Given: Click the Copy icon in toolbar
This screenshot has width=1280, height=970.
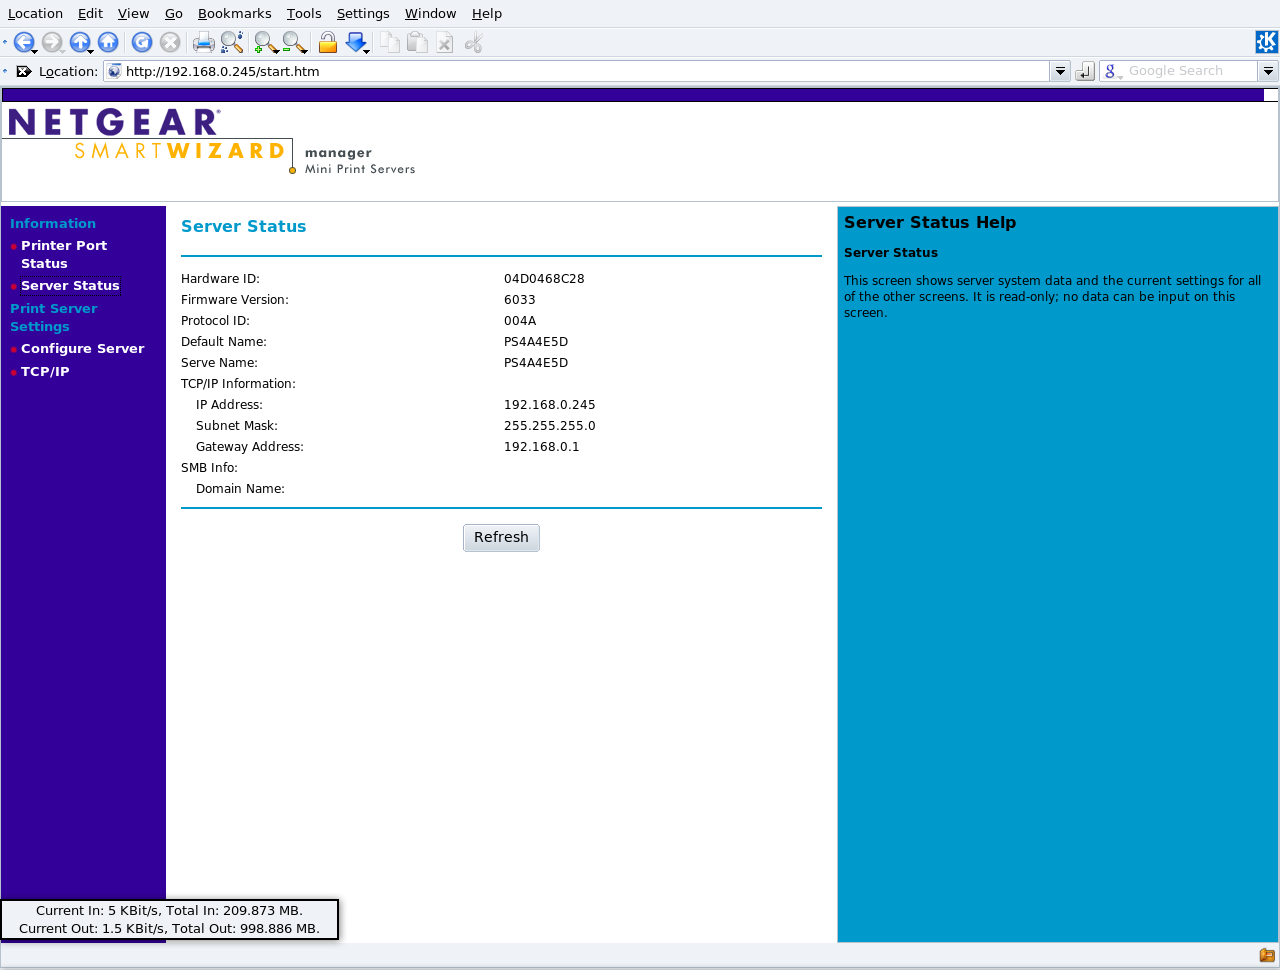Looking at the screenshot, I should point(390,42).
